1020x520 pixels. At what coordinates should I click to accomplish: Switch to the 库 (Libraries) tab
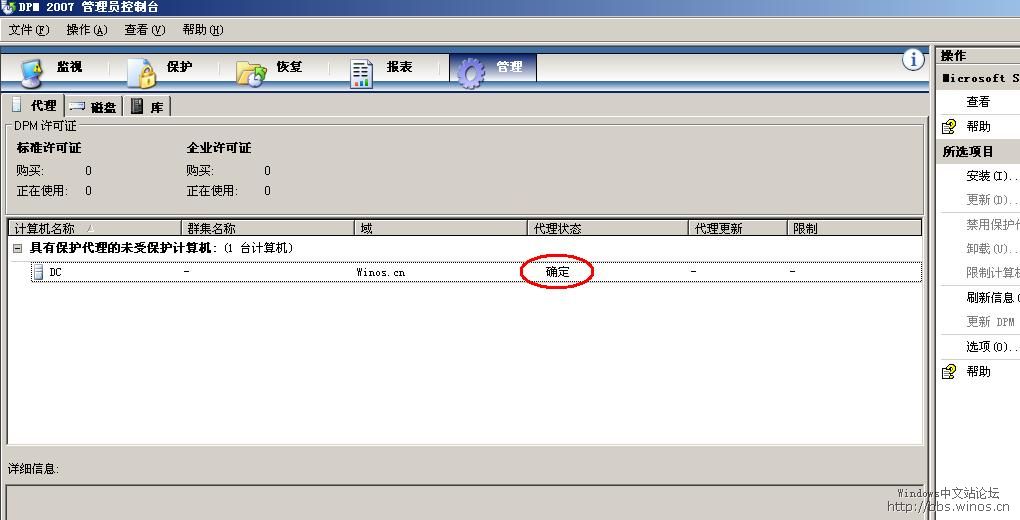(x=147, y=107)
